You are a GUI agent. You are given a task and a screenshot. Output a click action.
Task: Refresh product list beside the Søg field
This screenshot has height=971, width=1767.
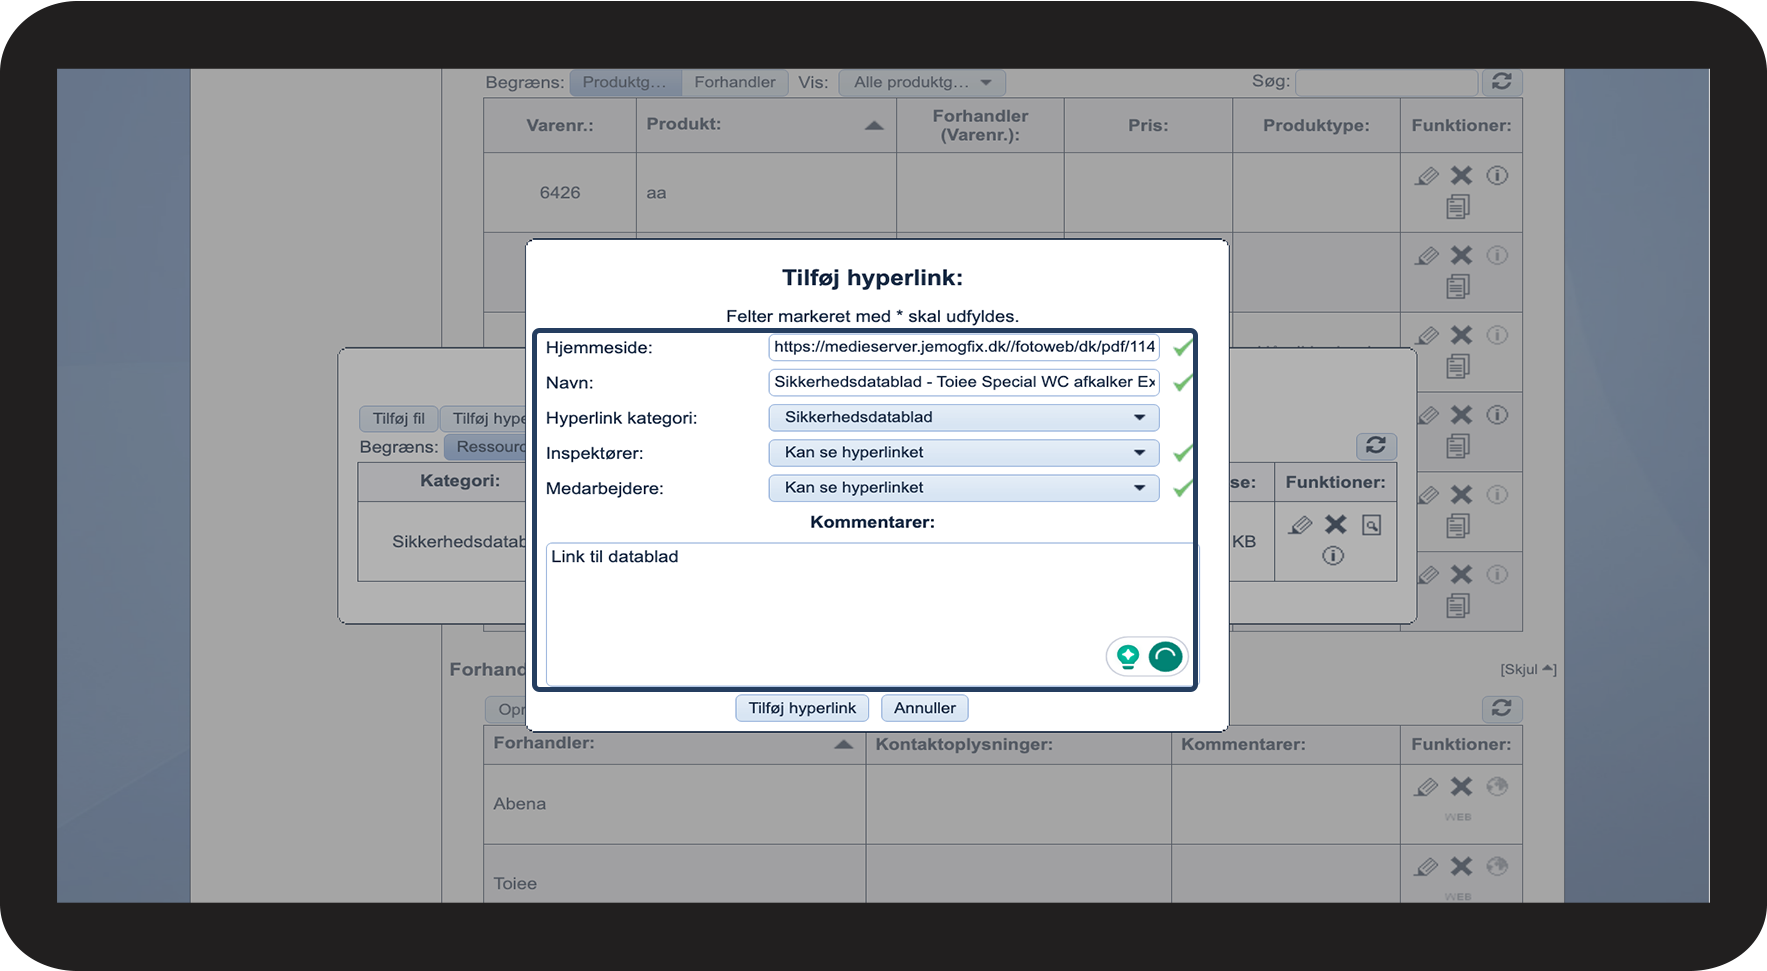click(x=1501, y=82)
